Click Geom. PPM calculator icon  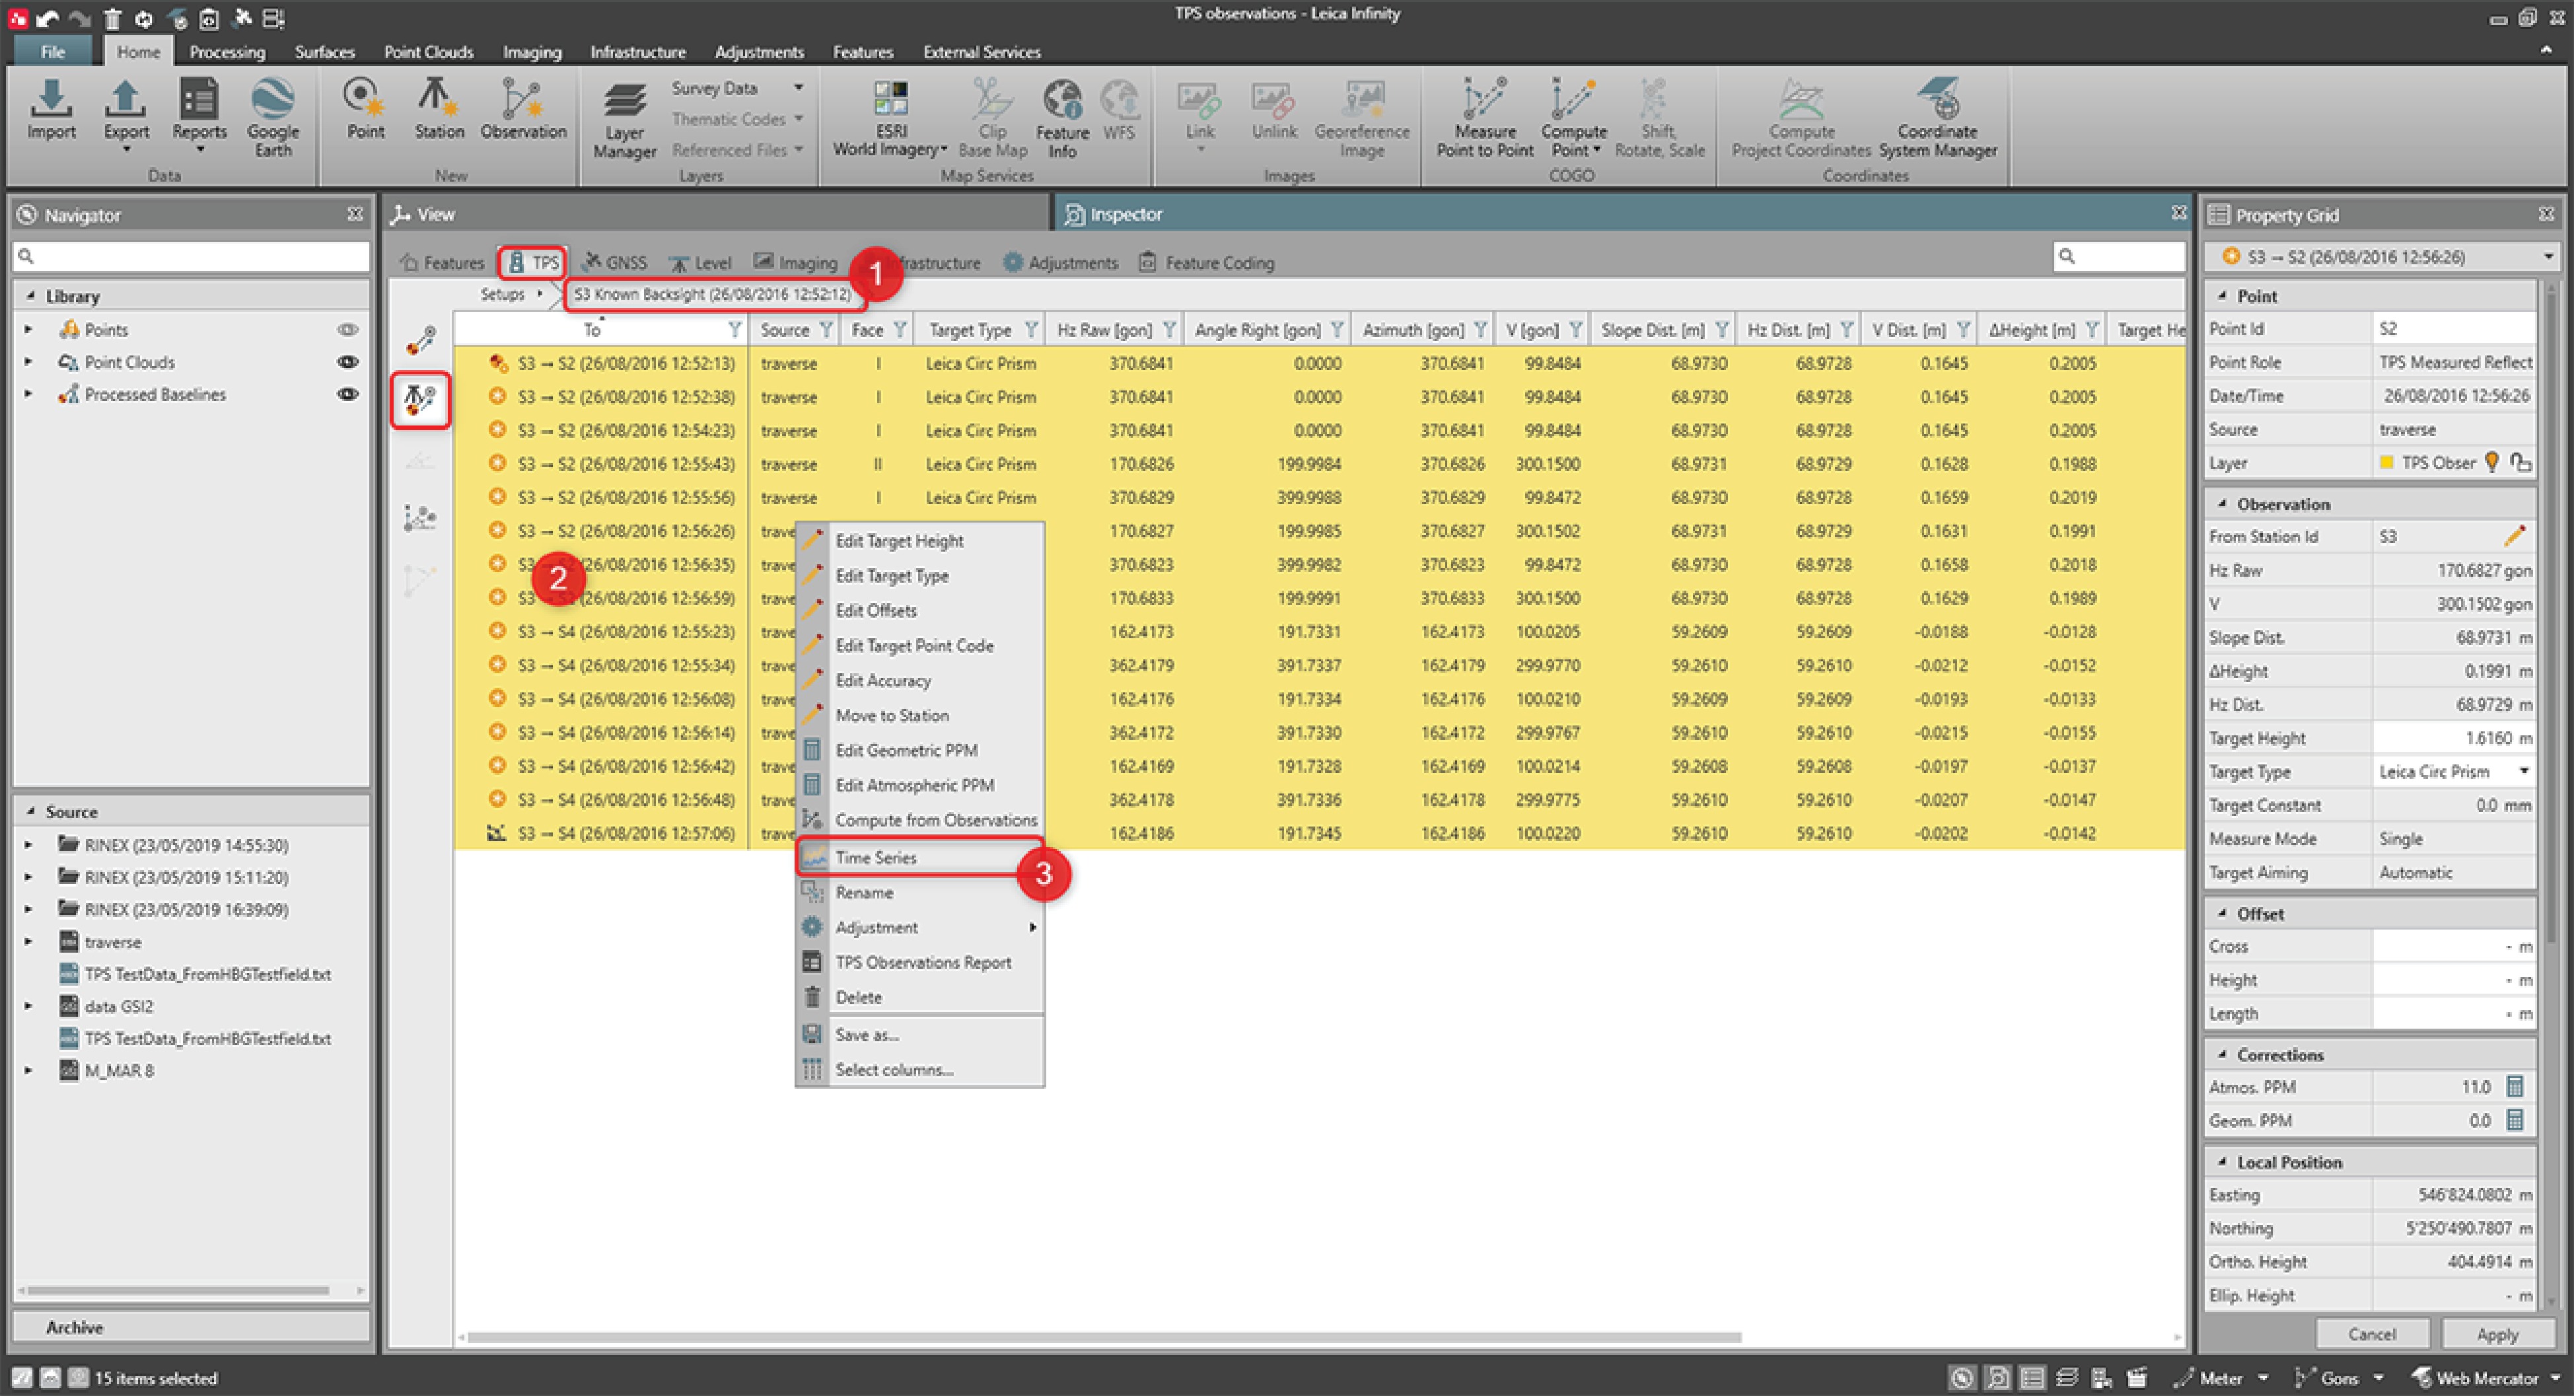[2515, 1120]
